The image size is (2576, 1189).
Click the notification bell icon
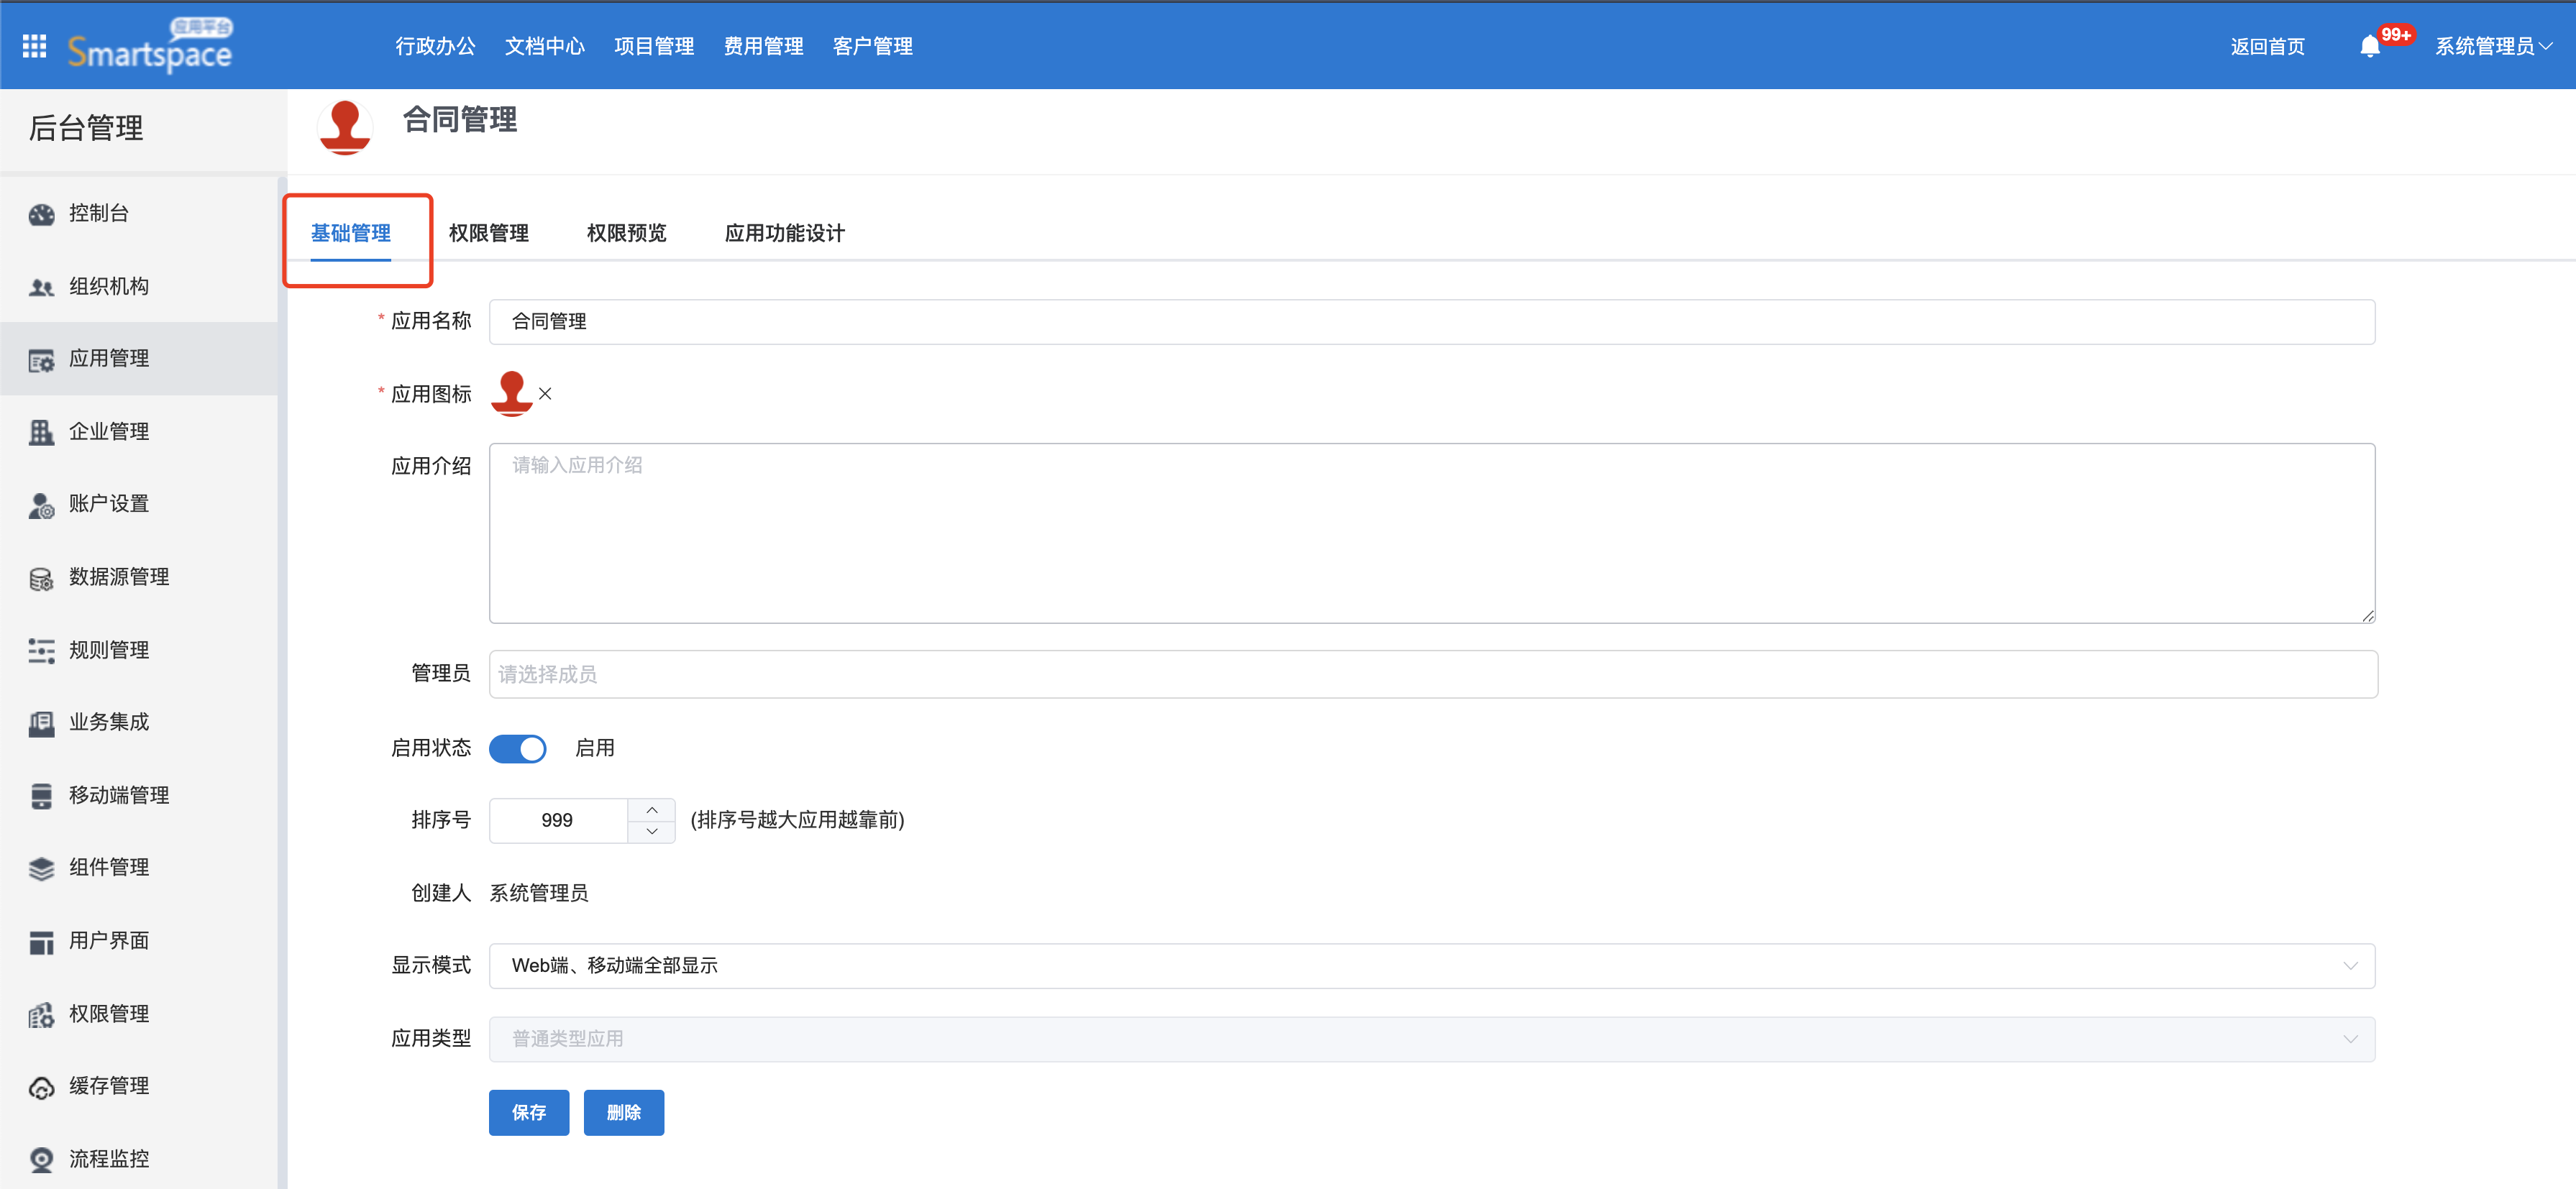point(2369,47)
